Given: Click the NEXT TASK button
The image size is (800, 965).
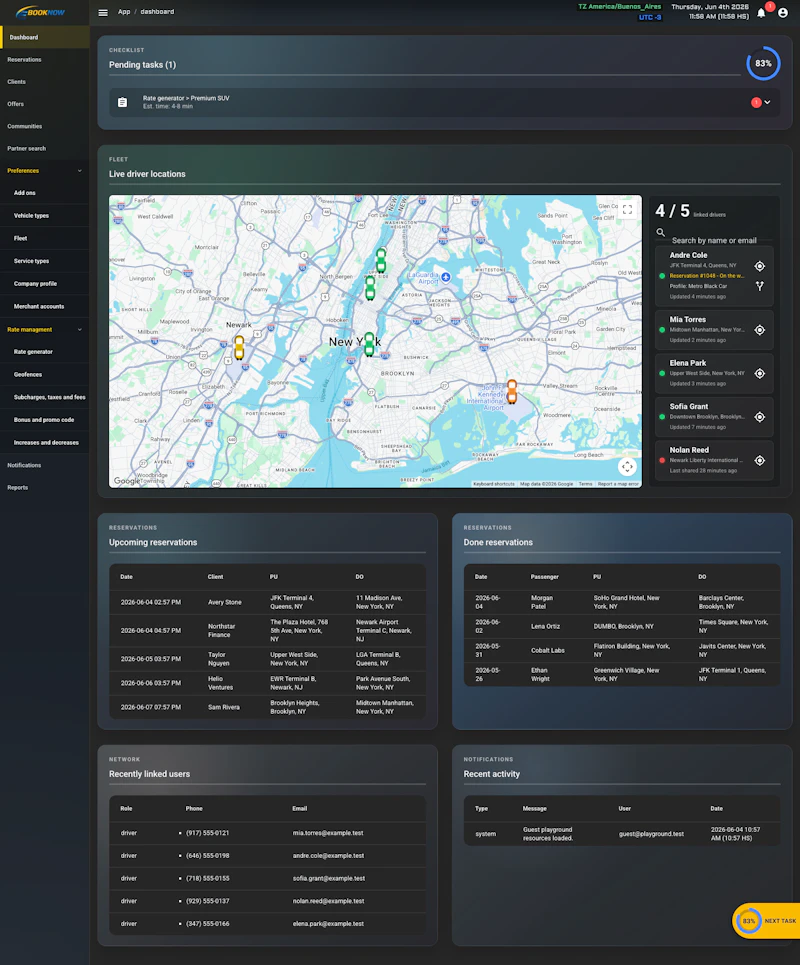Looking at the screenshot, I should tap(767, 921).
